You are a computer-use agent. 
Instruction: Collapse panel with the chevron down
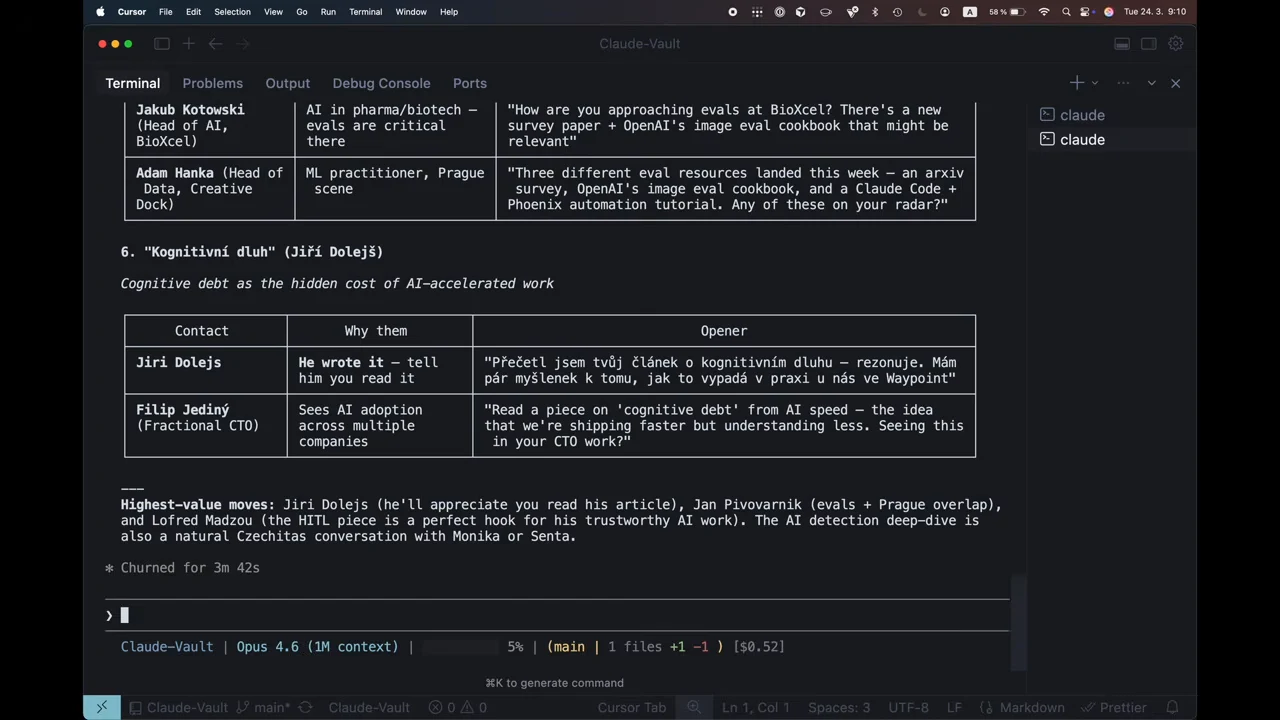[x=1151, y=83]
